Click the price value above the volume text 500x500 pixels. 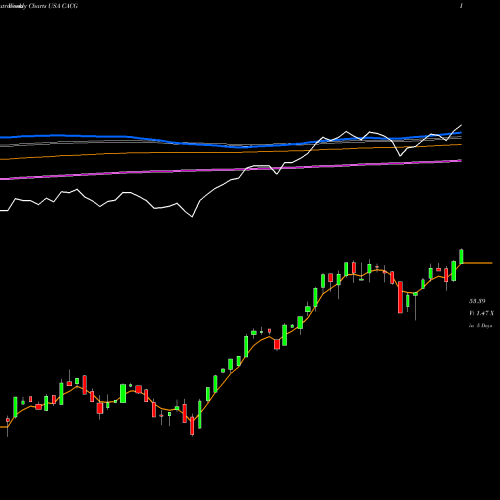pyautogui.click(x=477, y=301)
